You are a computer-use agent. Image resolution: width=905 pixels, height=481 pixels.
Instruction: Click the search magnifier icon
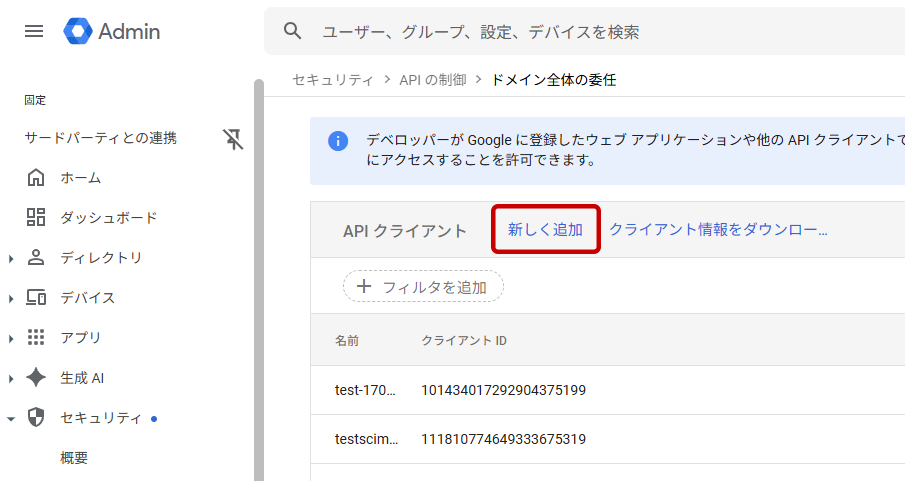[x=293, y=31]
